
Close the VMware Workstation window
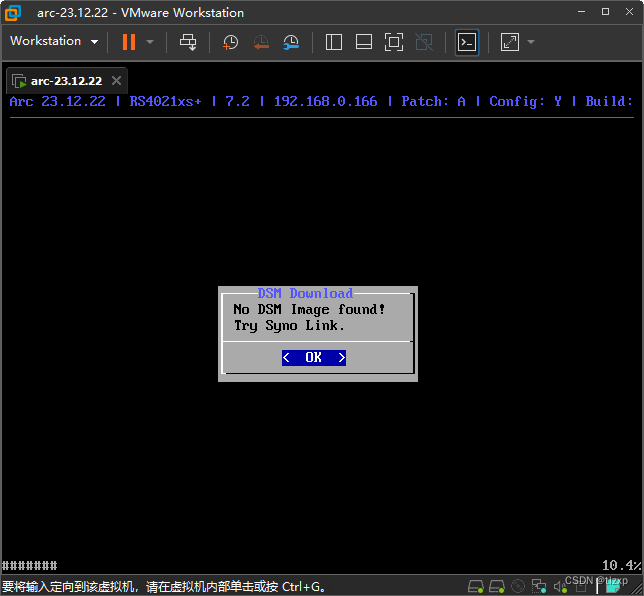[x=629, y=12]
